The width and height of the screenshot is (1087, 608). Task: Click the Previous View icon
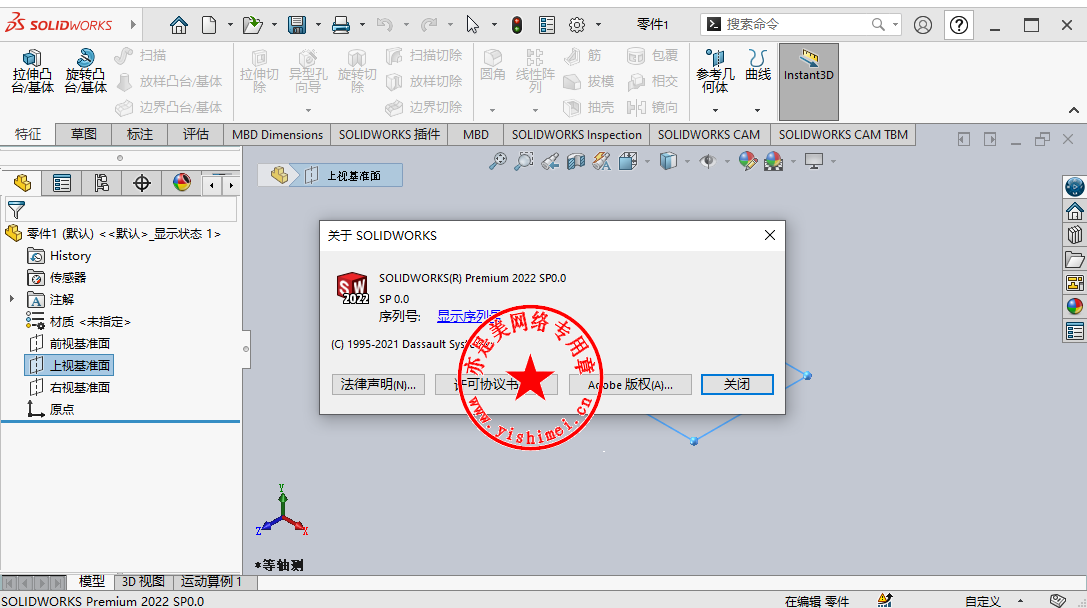pyautogui.click(x=550, y=162)
